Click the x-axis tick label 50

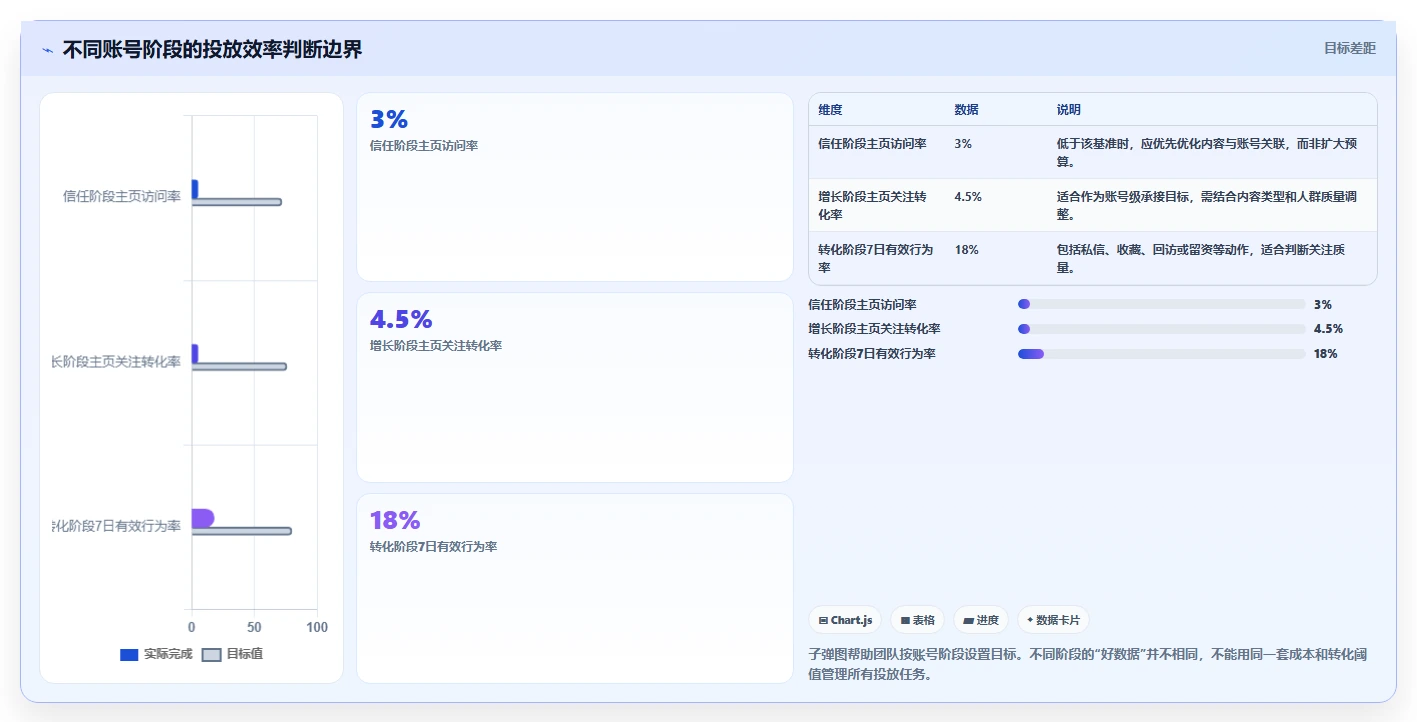click(x=254, y=627)
